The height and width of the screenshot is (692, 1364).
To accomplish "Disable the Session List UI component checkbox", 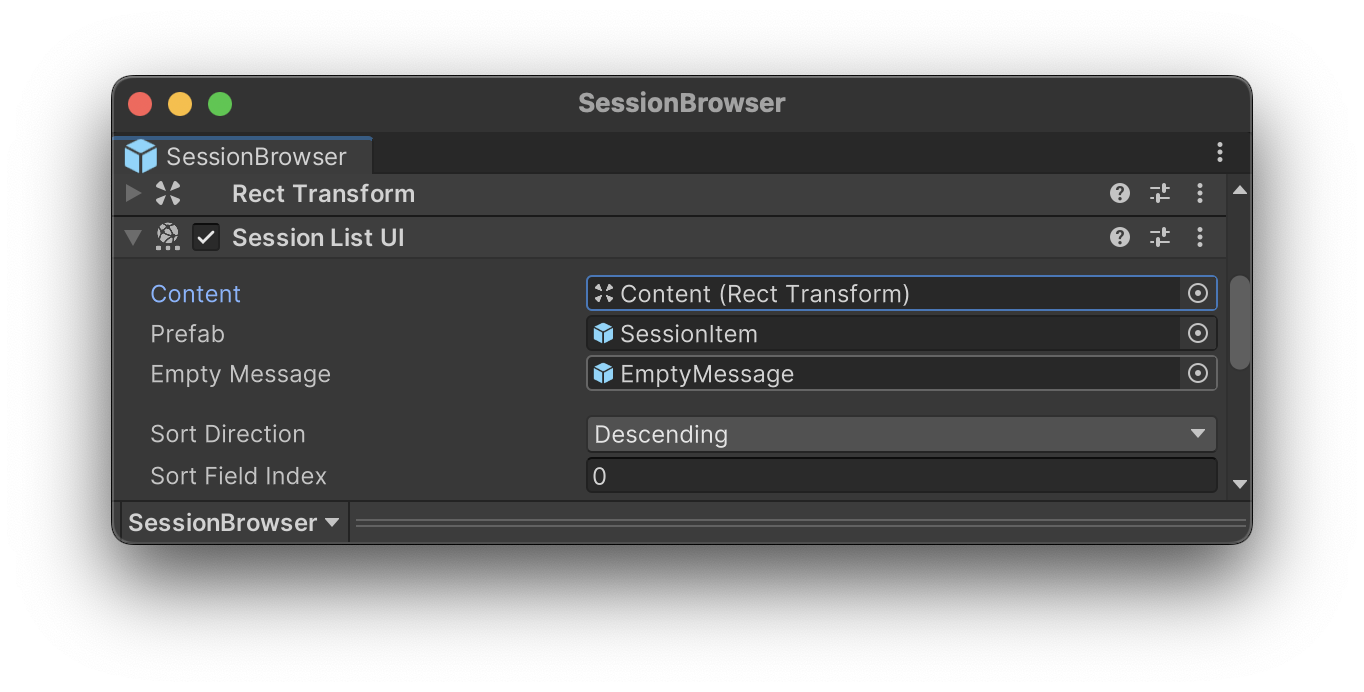I will tap(206, 237).
